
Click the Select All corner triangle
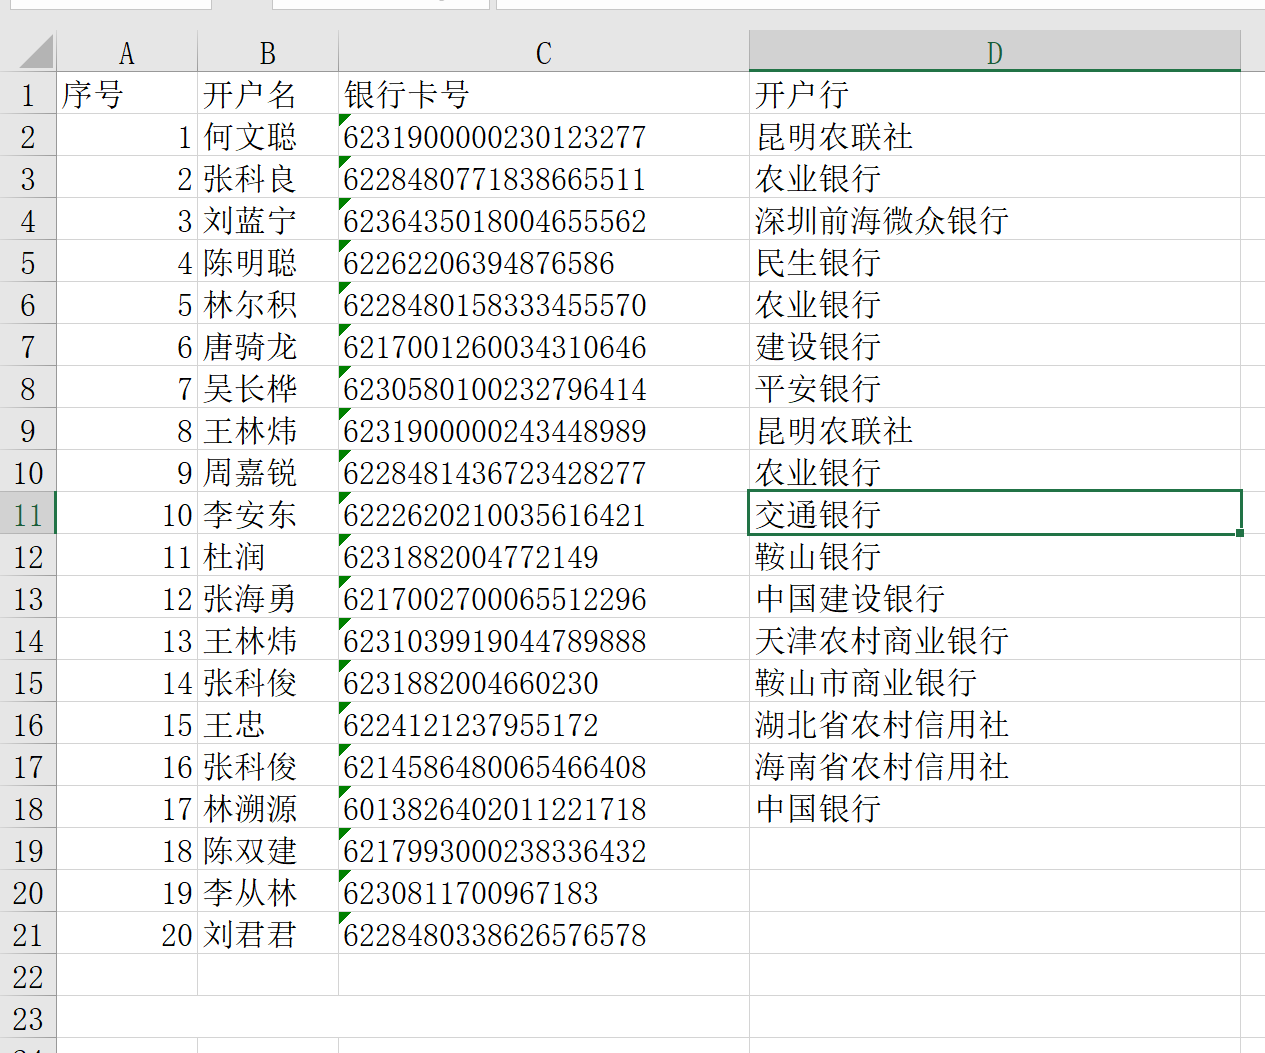[35, 52]
